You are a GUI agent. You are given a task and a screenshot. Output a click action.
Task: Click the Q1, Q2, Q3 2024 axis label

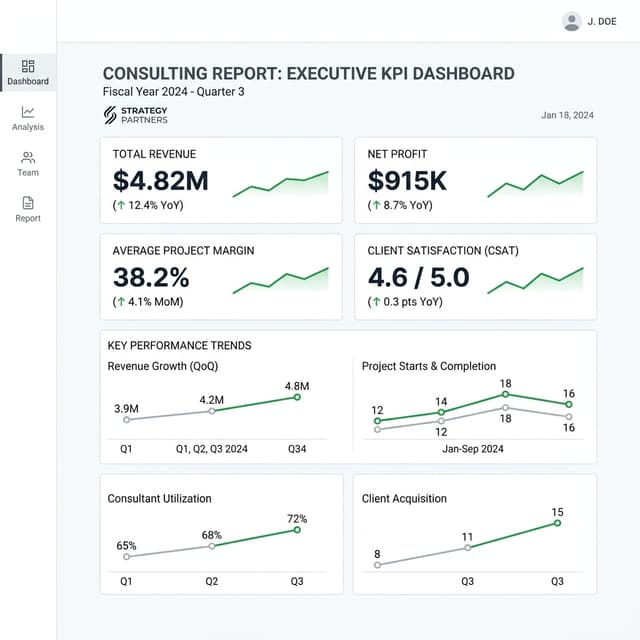[x=211, y=449]
